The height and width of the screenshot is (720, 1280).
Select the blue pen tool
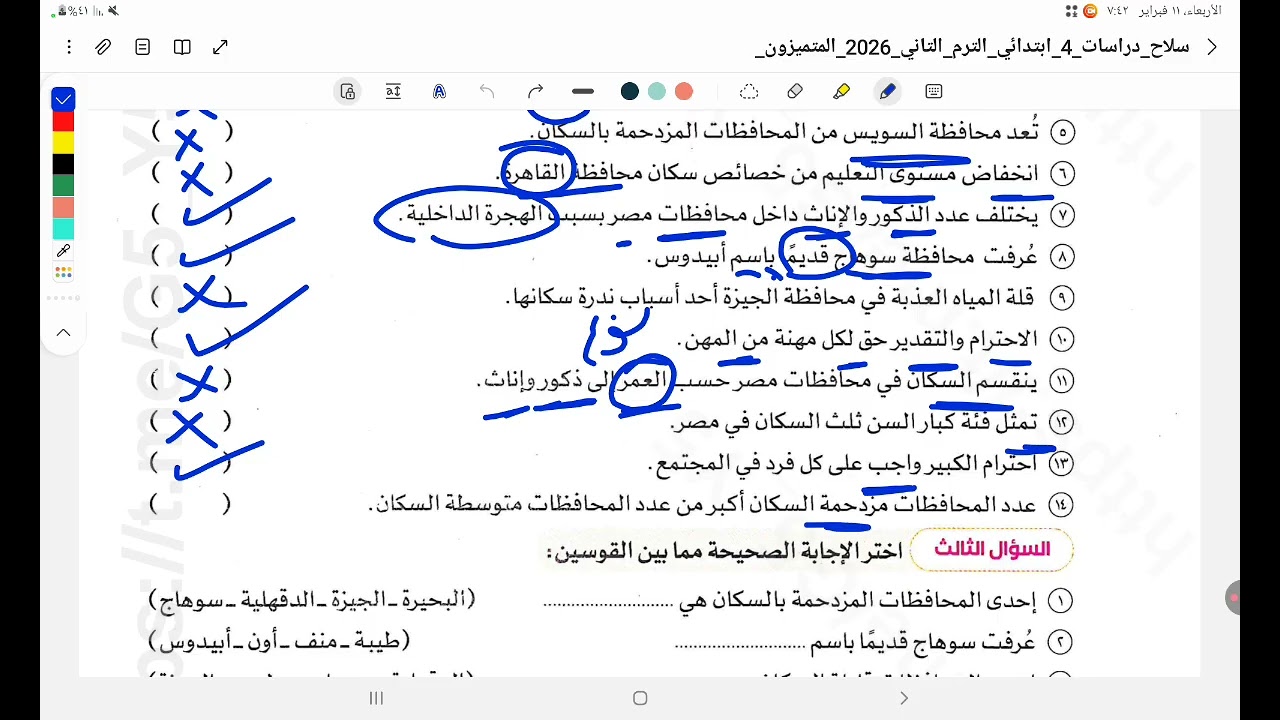(x=887, y=92)
